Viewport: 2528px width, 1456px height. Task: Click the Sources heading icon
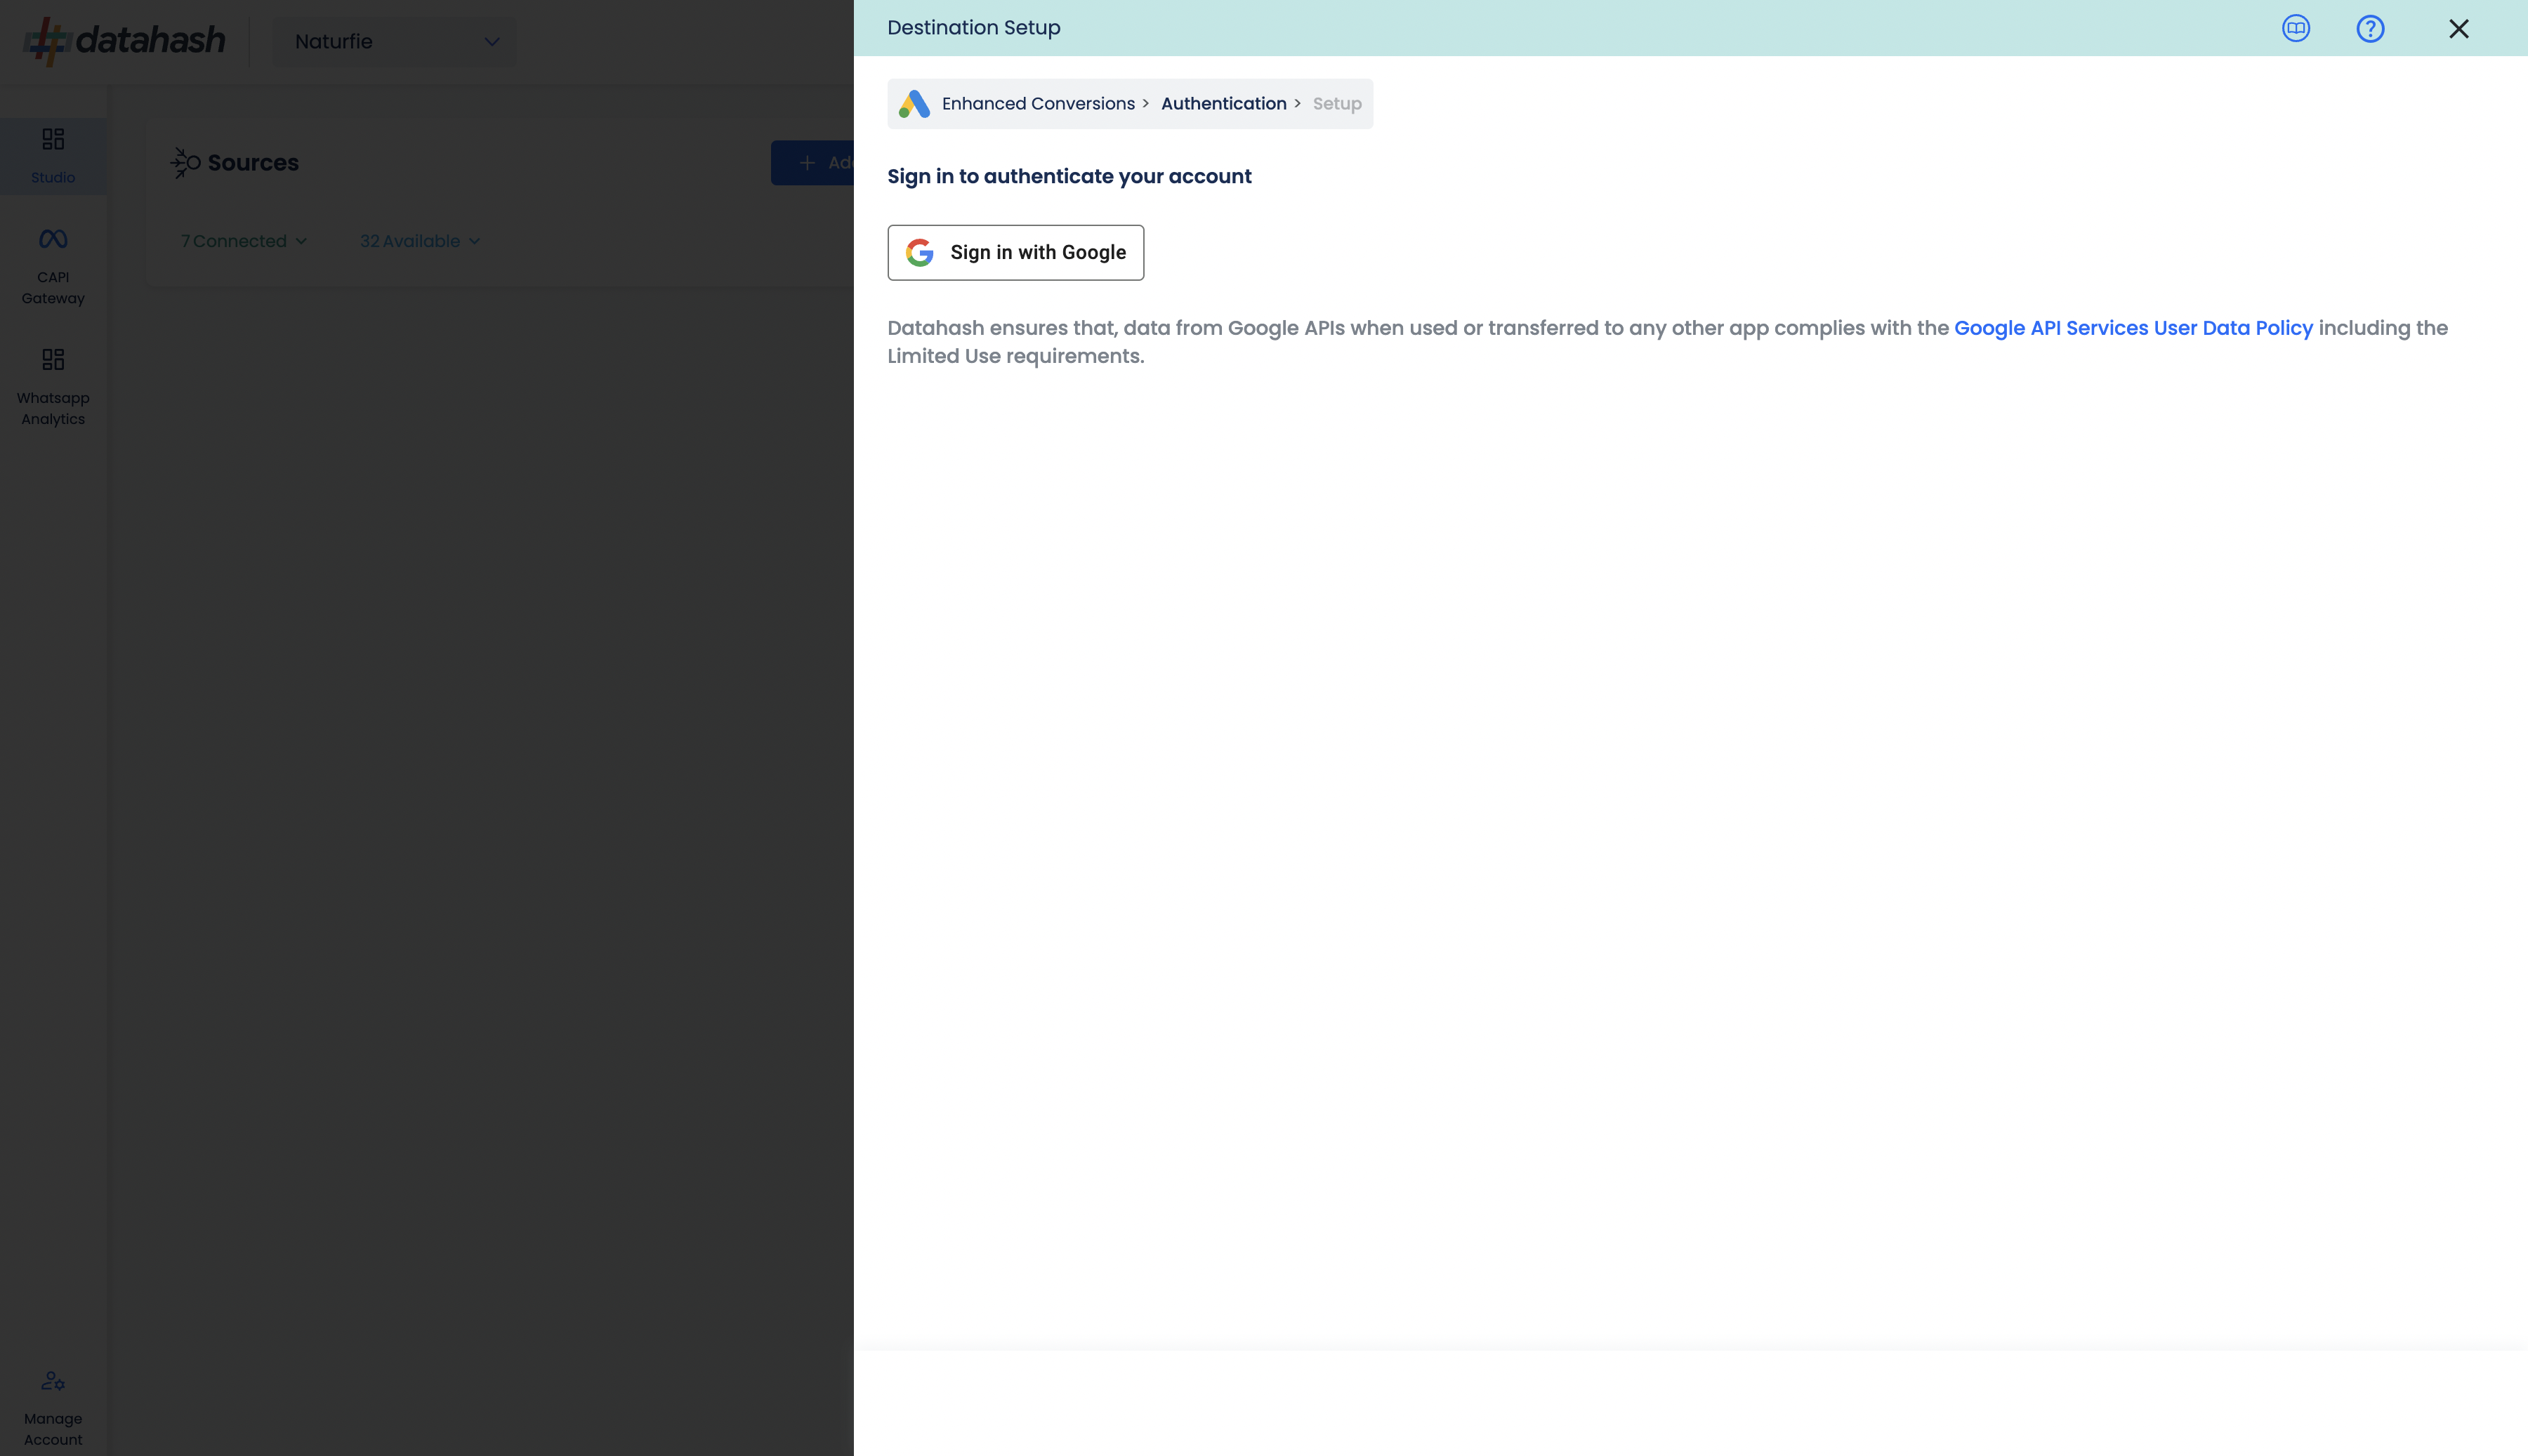click(185, 163)
